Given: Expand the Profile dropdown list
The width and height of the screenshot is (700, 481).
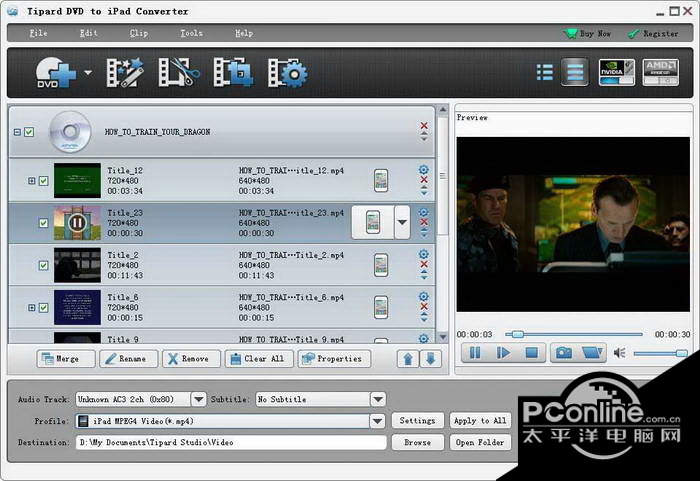Looking at the screenshot, I should tap(377, 421).
